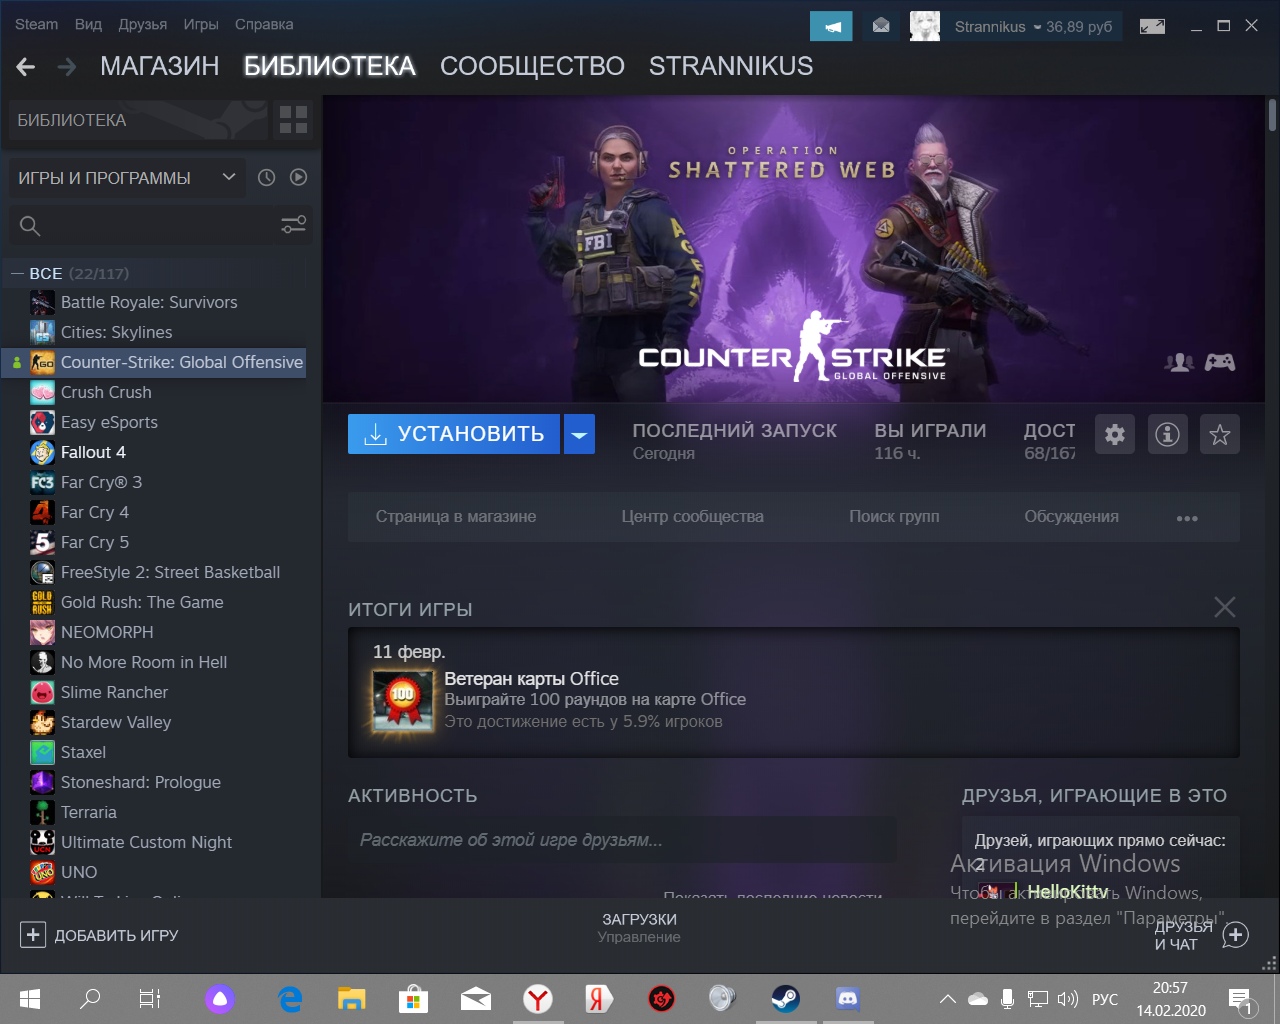Open Yandex Browser from taskbar
The width and height of the screenshot is (1280, 1024).
point(538,998)
